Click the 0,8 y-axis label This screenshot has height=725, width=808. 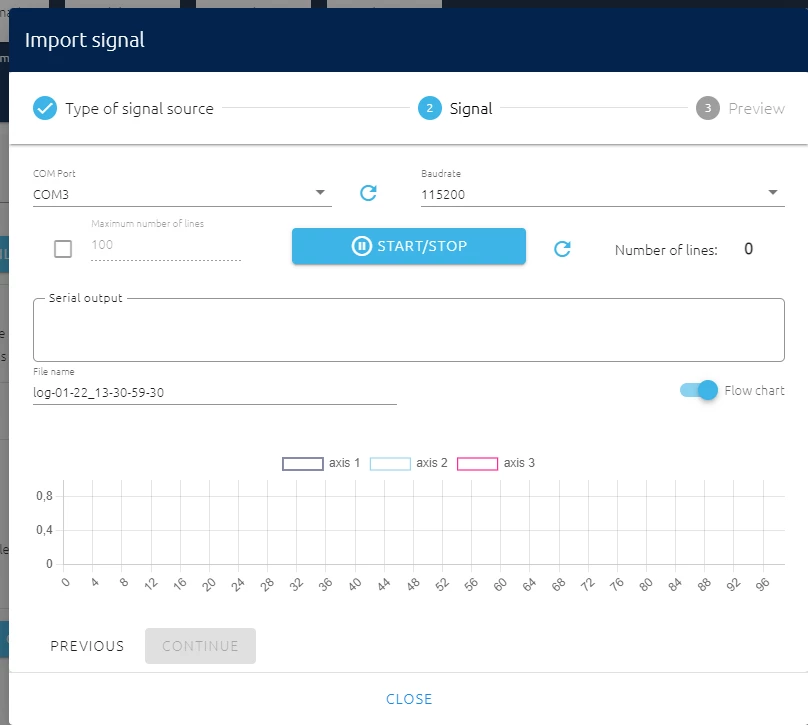pyautogui.click(x=44, y=496)
